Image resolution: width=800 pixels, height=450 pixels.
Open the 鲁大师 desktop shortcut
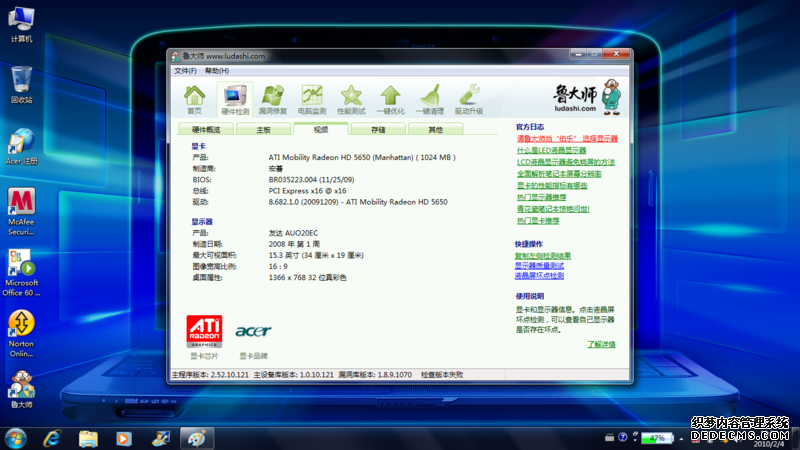click(21, 390)
